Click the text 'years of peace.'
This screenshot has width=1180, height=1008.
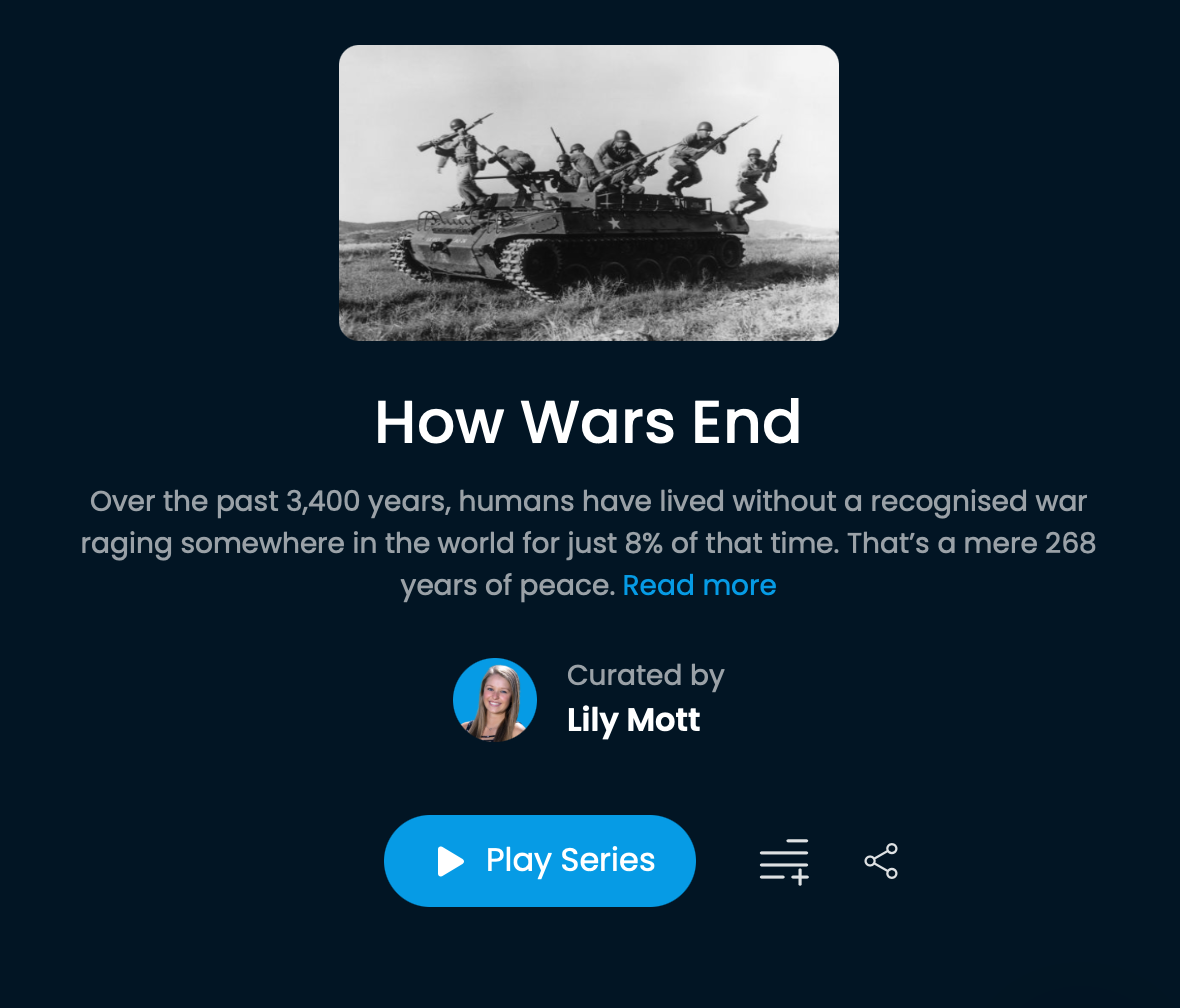pos(507,585)
